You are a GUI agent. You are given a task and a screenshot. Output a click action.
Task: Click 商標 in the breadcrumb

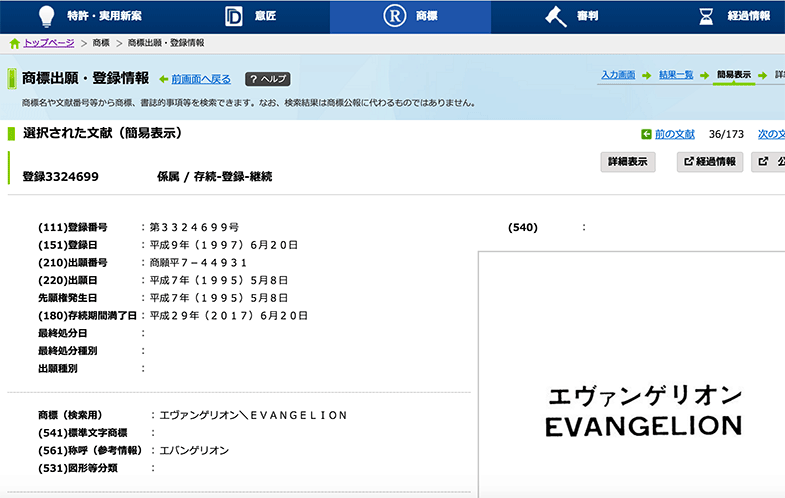tap(101, 43)
